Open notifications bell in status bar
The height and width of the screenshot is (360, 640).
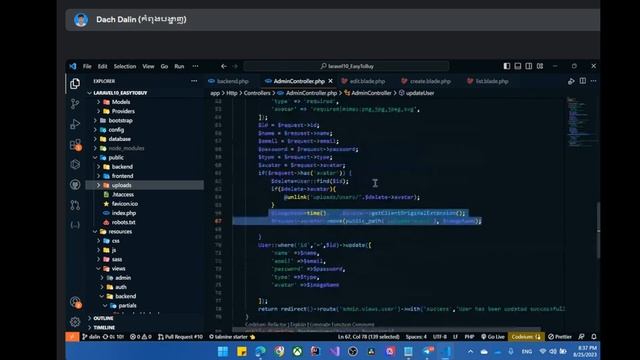pos(594,337)
